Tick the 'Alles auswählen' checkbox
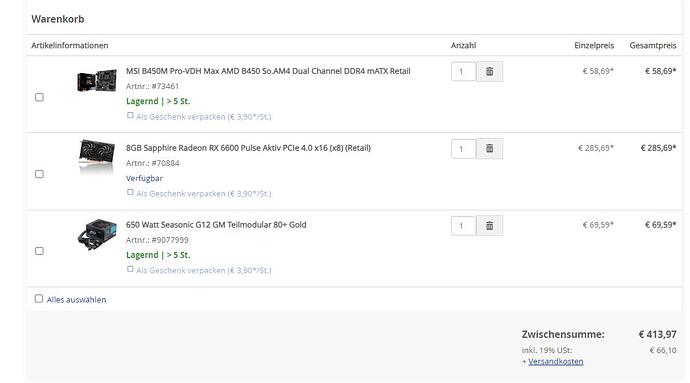This screenshot has width=690, height=383. pyautogui.click(x=39, y=298)
